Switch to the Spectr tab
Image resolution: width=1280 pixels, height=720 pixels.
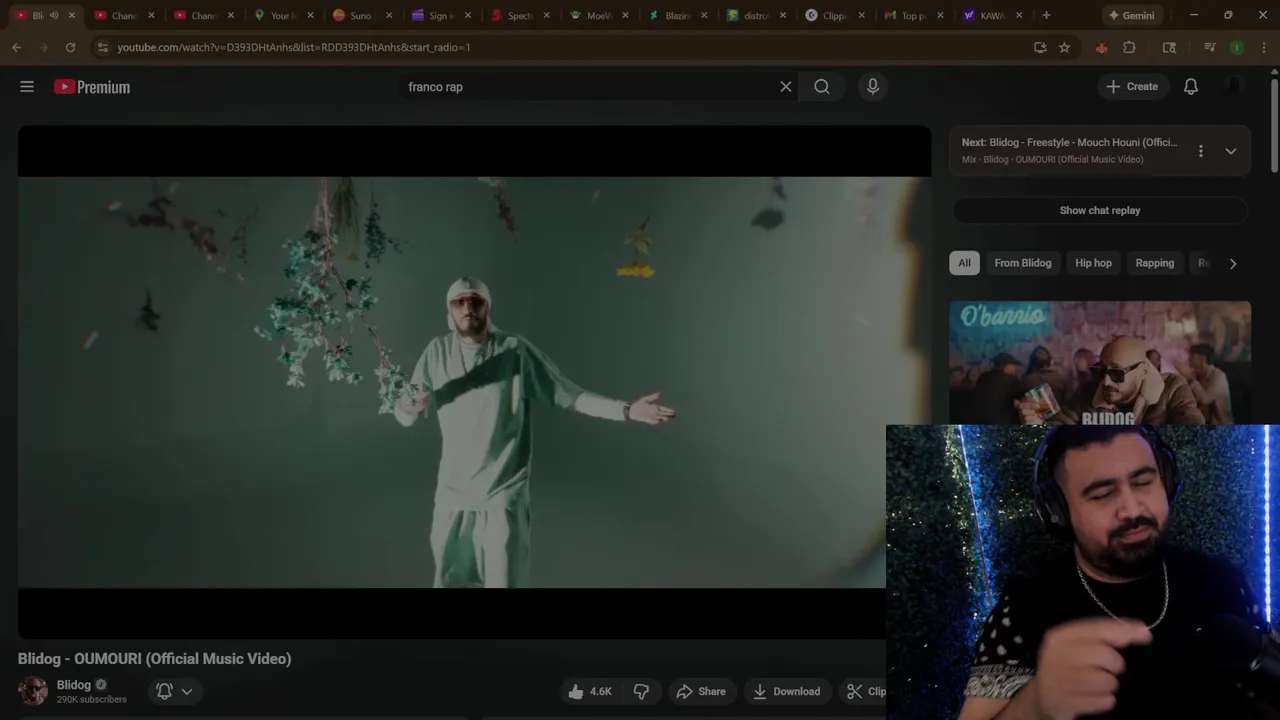click(511, 15)
